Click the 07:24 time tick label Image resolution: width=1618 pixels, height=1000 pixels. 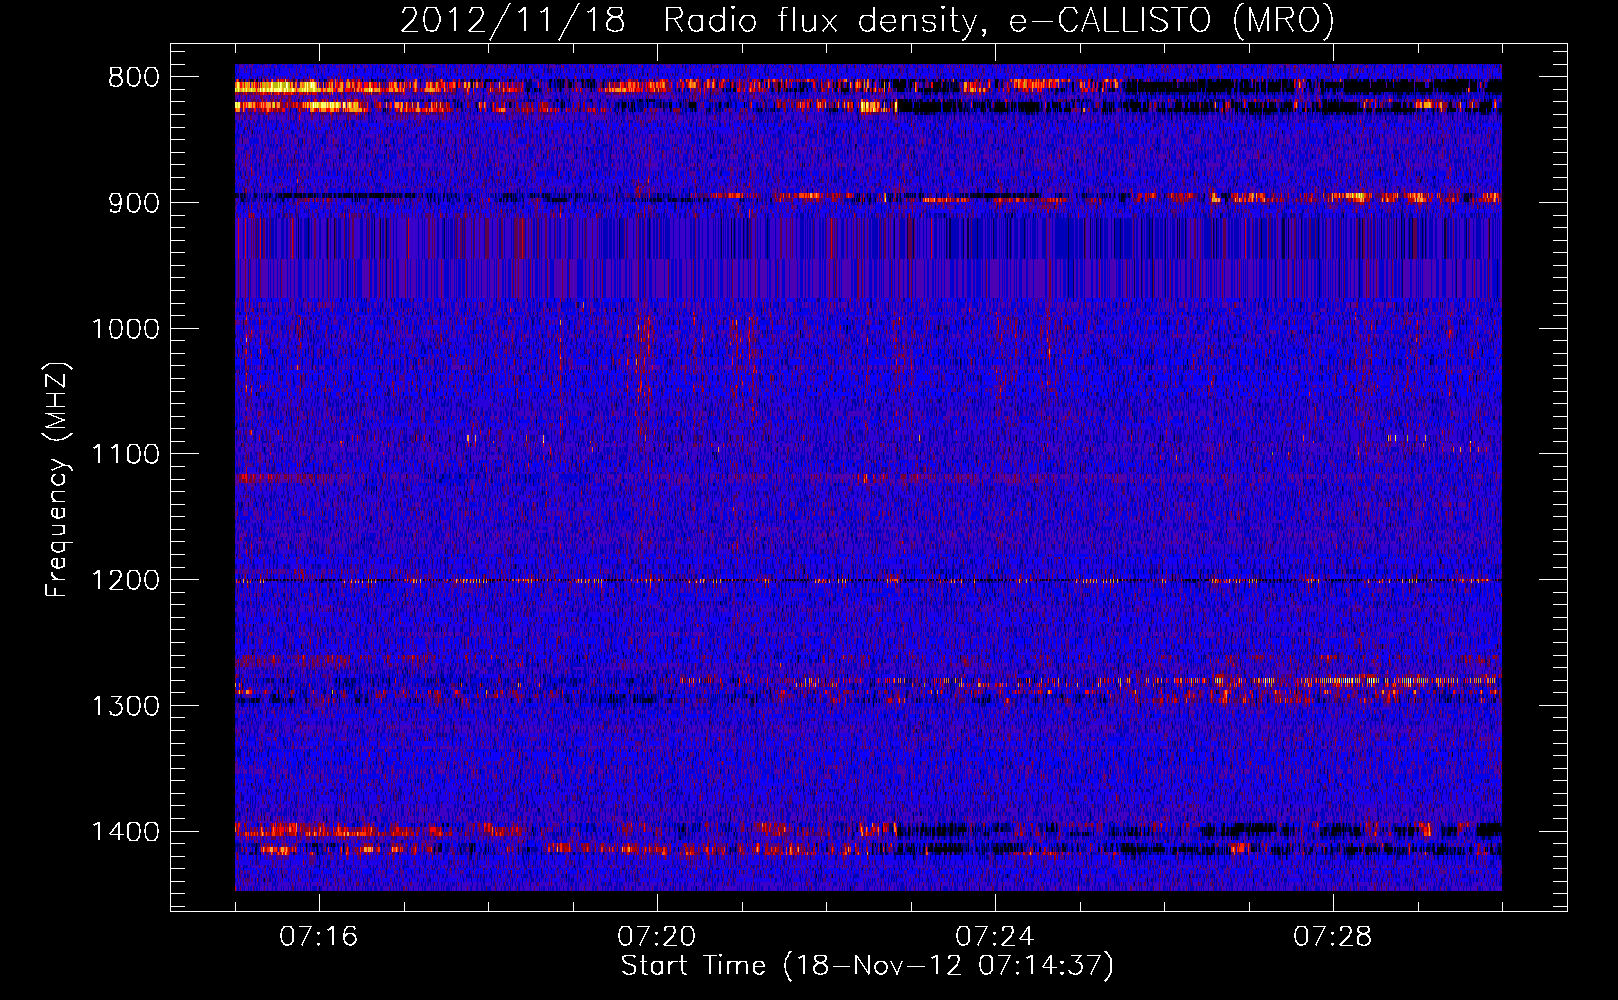click(994, 937)
